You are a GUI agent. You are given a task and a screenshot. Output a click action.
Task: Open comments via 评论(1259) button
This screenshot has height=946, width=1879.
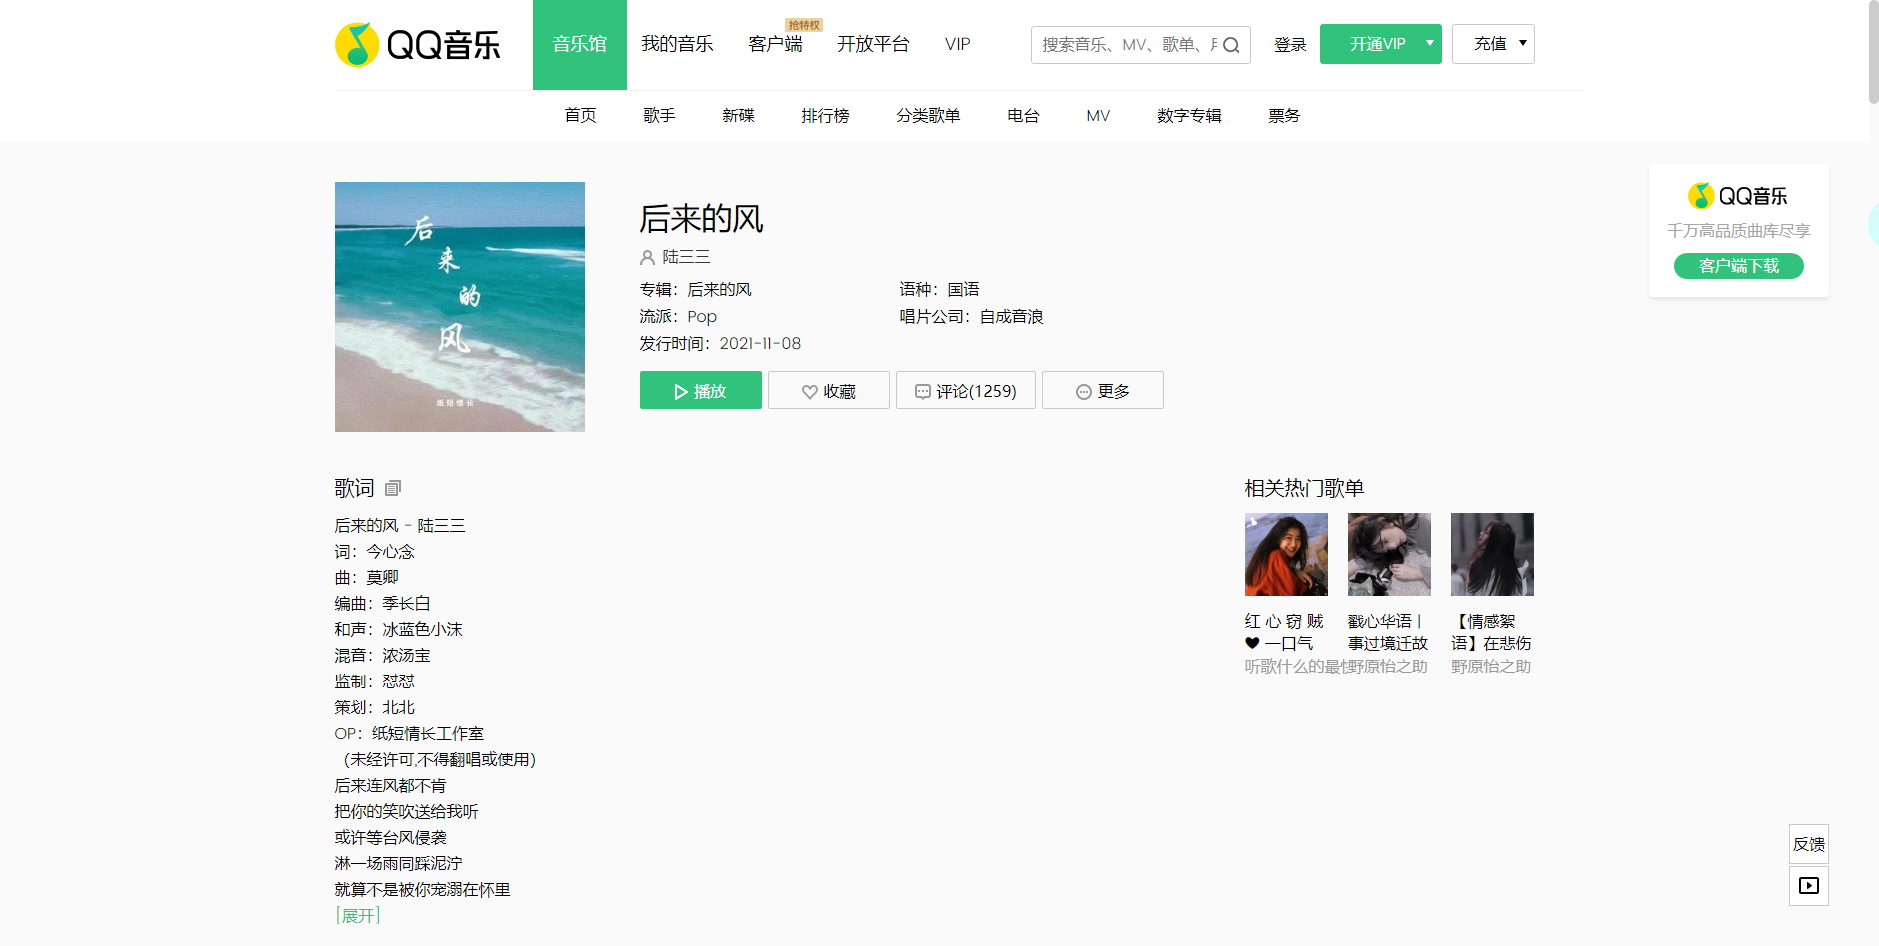965,391
